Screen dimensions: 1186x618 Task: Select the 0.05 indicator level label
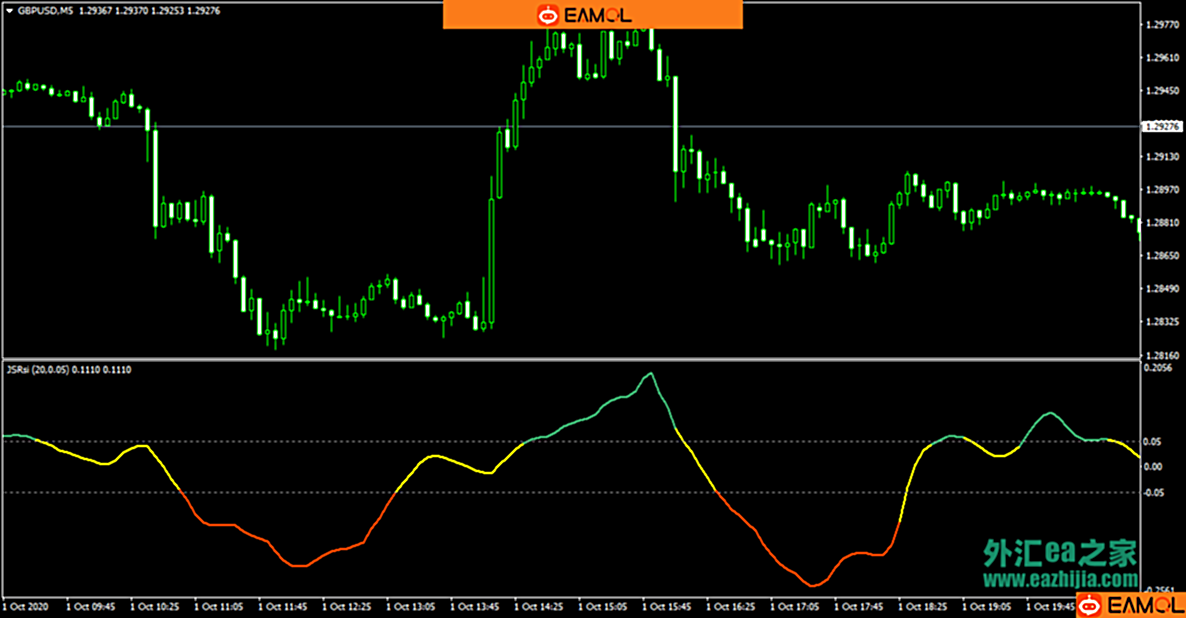tap(1154, 441)
